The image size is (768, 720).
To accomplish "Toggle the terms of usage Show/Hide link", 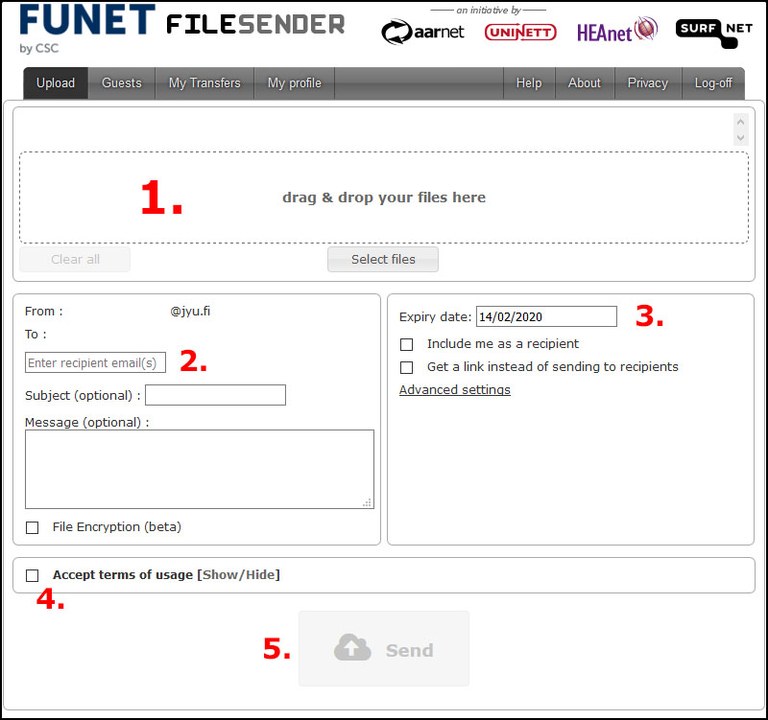I will click(x=239, y=575).
